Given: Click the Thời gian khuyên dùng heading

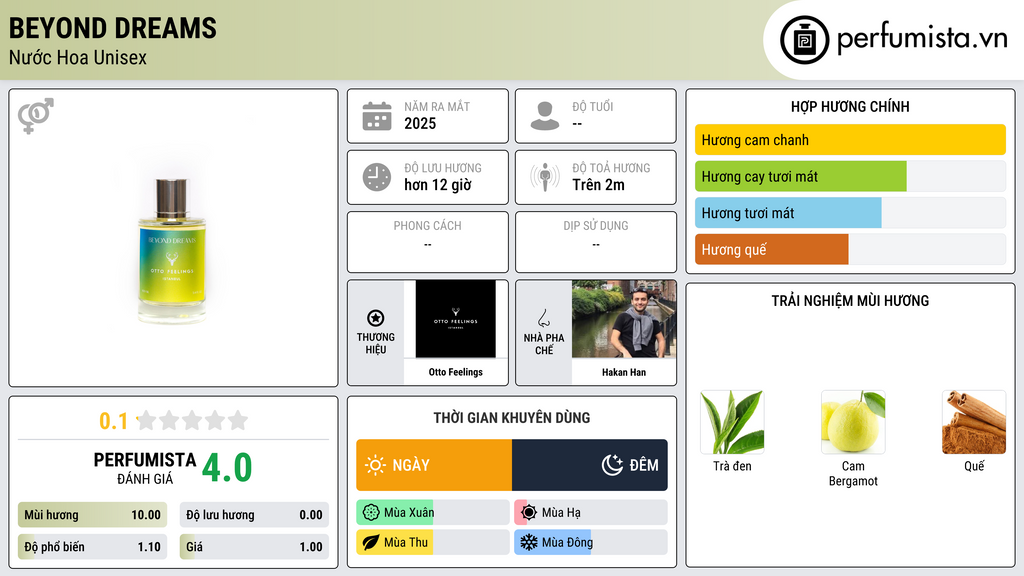Looking at the screenshot, I should click(512, 418).
